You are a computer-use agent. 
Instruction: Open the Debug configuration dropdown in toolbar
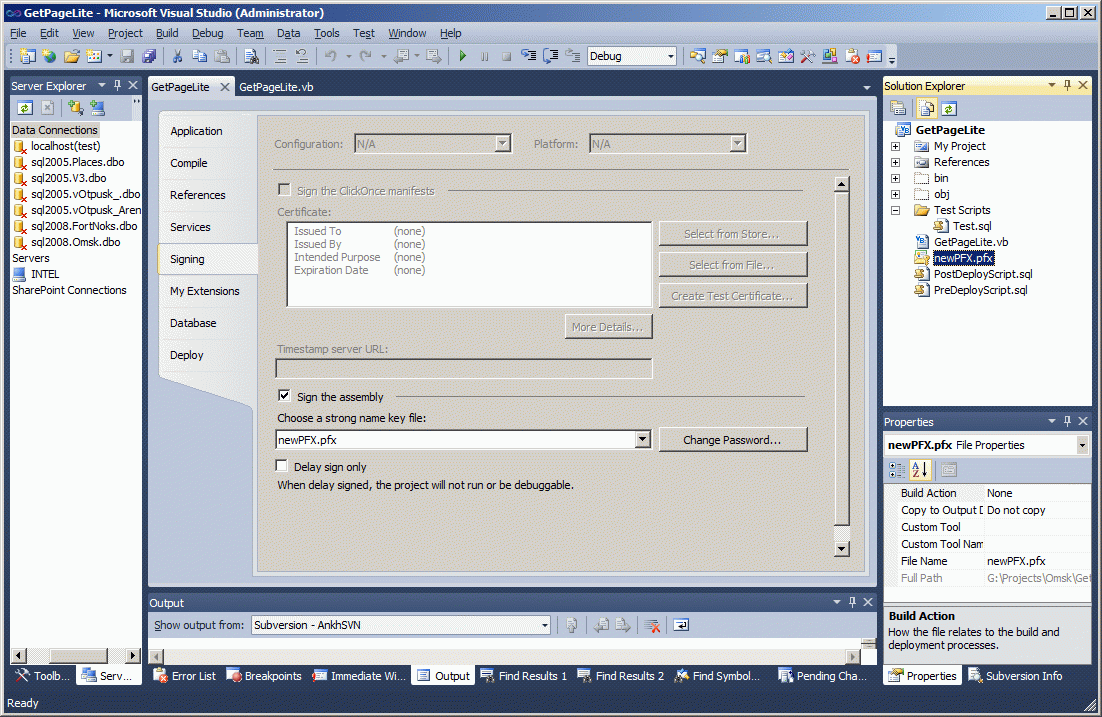click(x=670, y=56)
